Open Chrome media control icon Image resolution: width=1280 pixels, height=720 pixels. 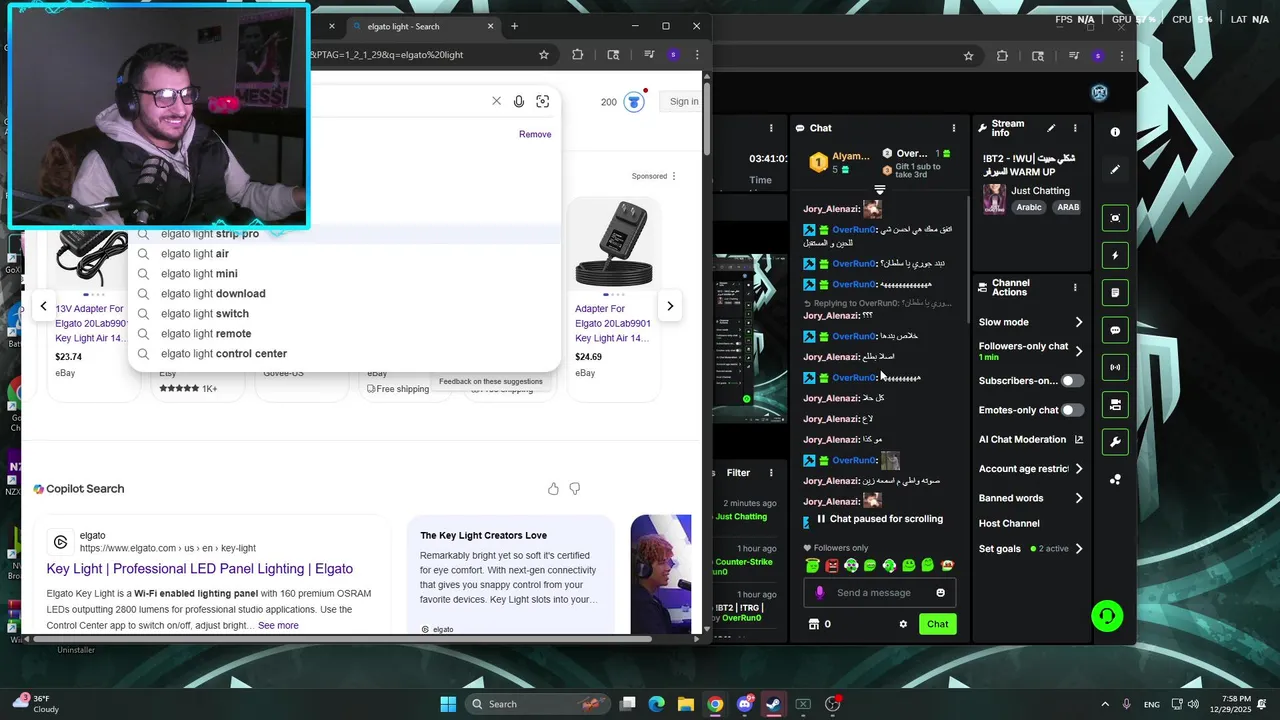click(x=650, y=55)
